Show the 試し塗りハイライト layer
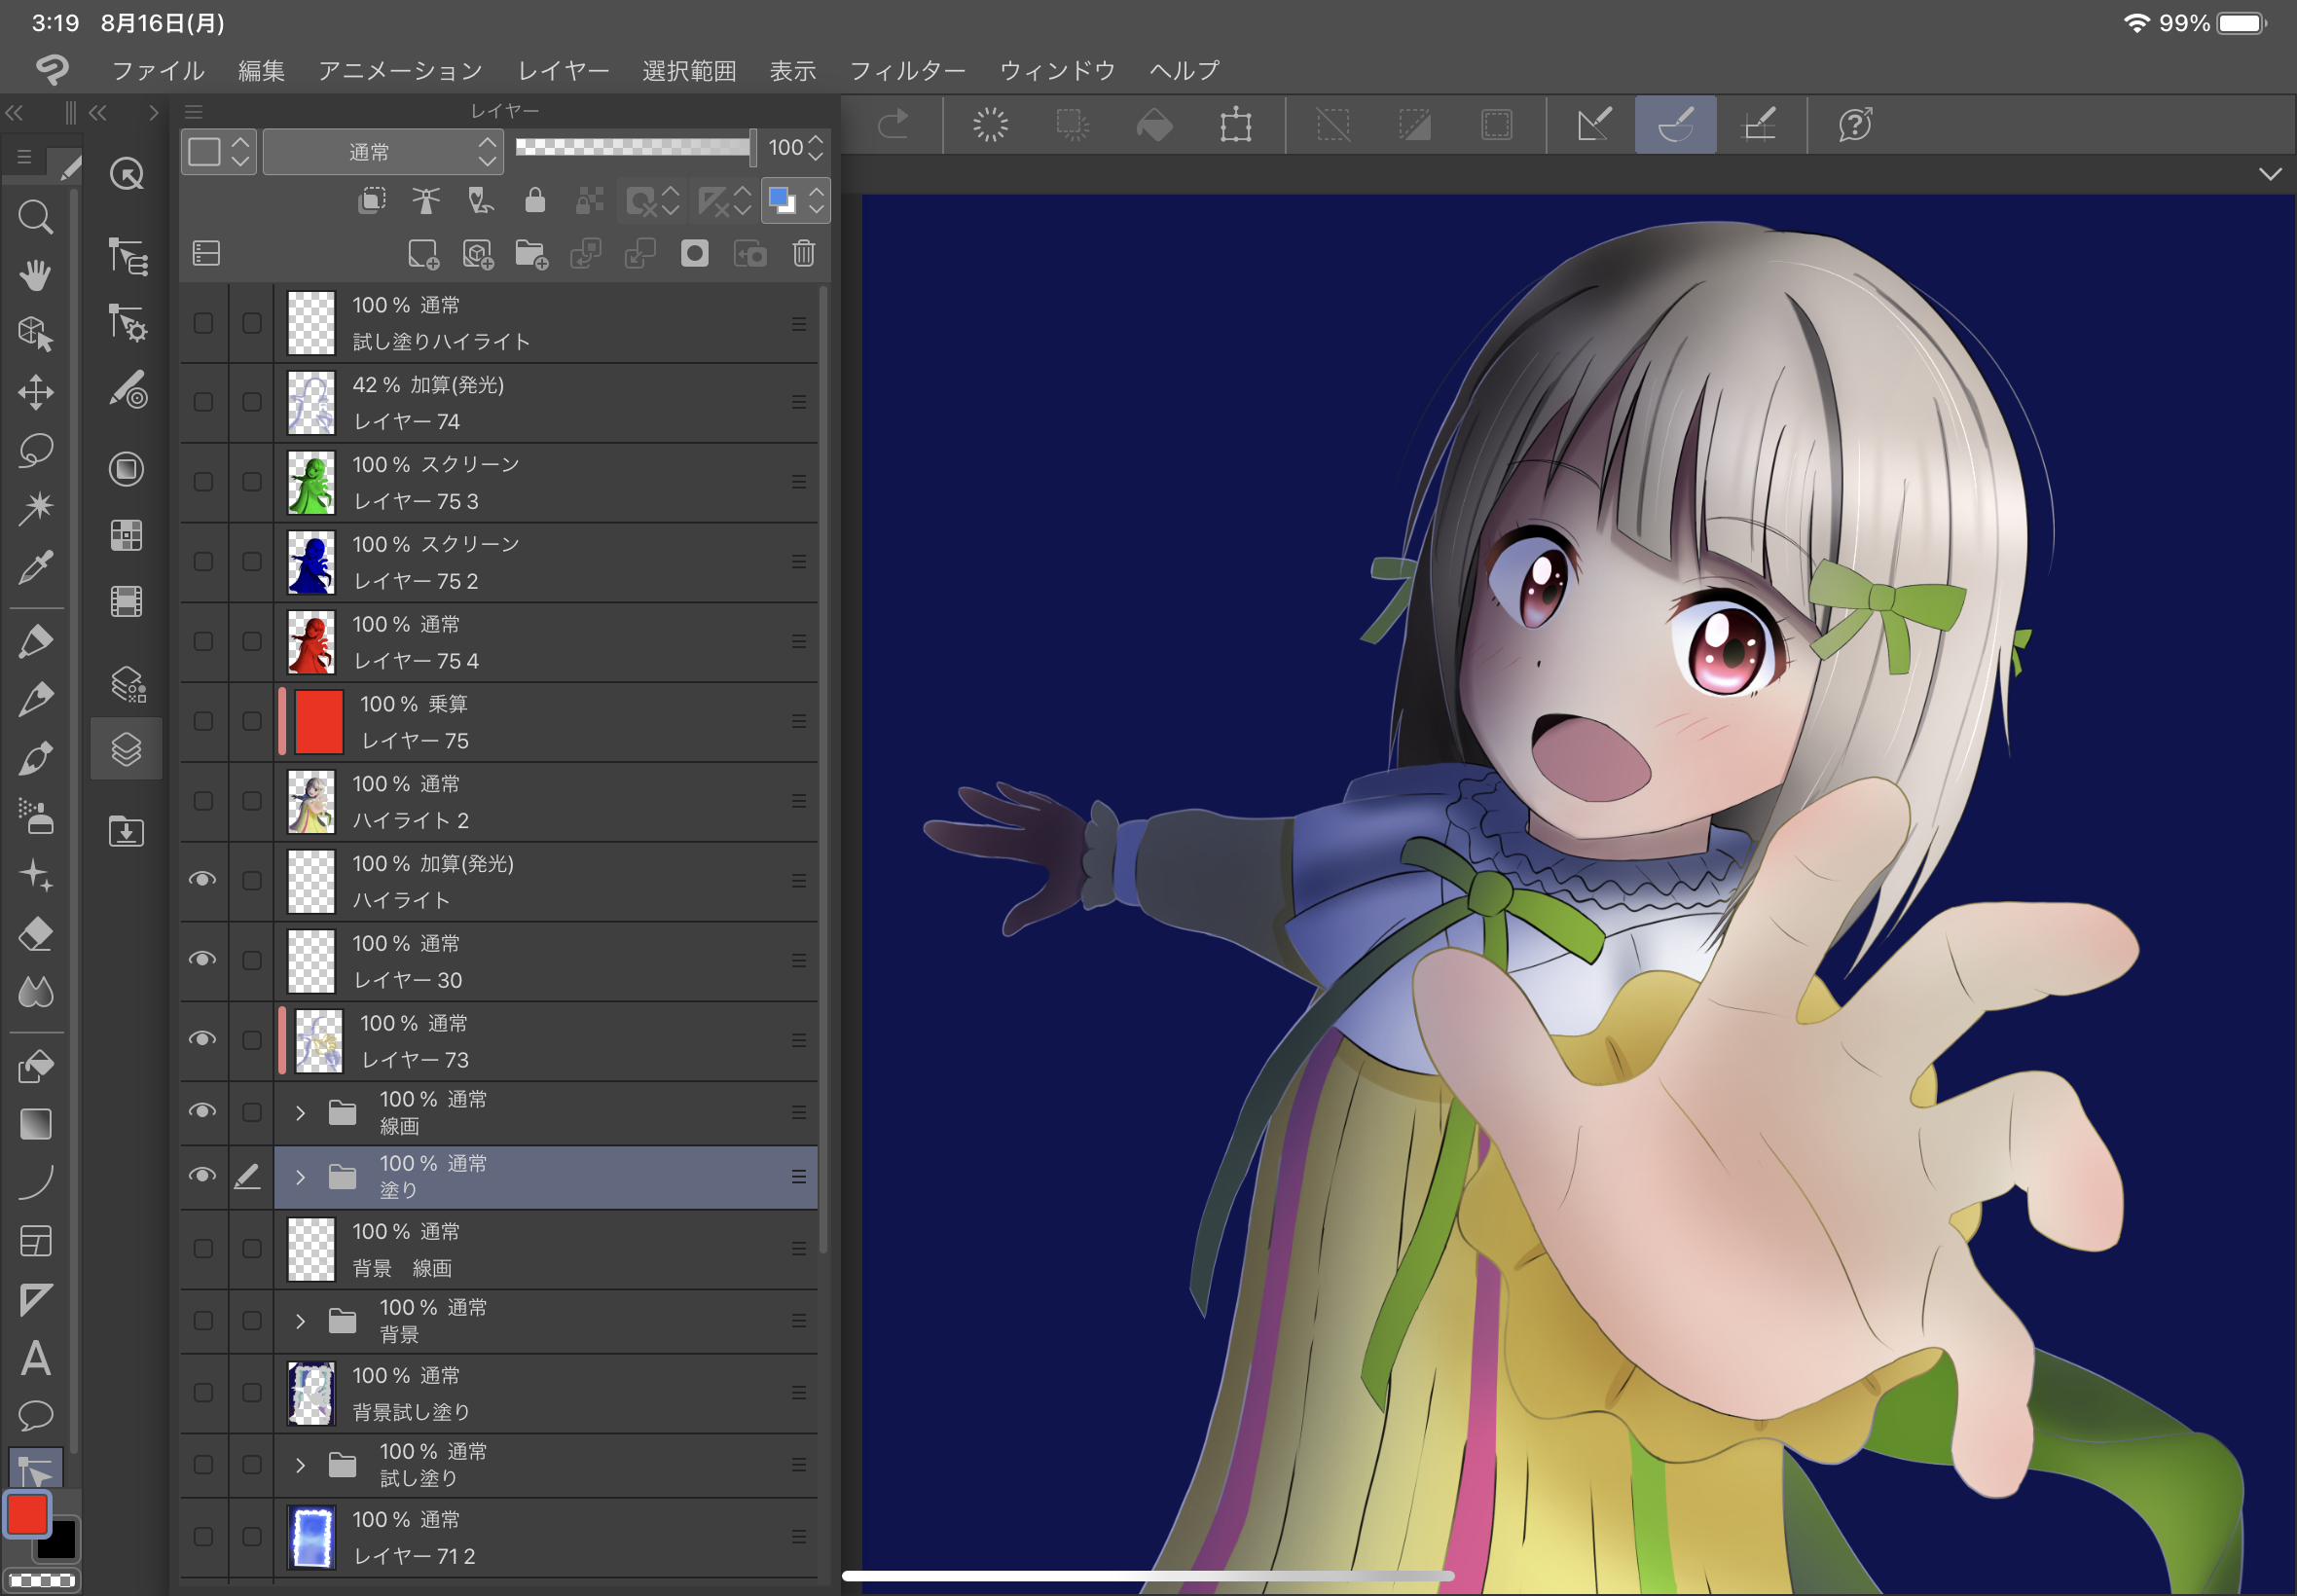Viewport: 2297px width, 1596px height. [x=203, y=323]
